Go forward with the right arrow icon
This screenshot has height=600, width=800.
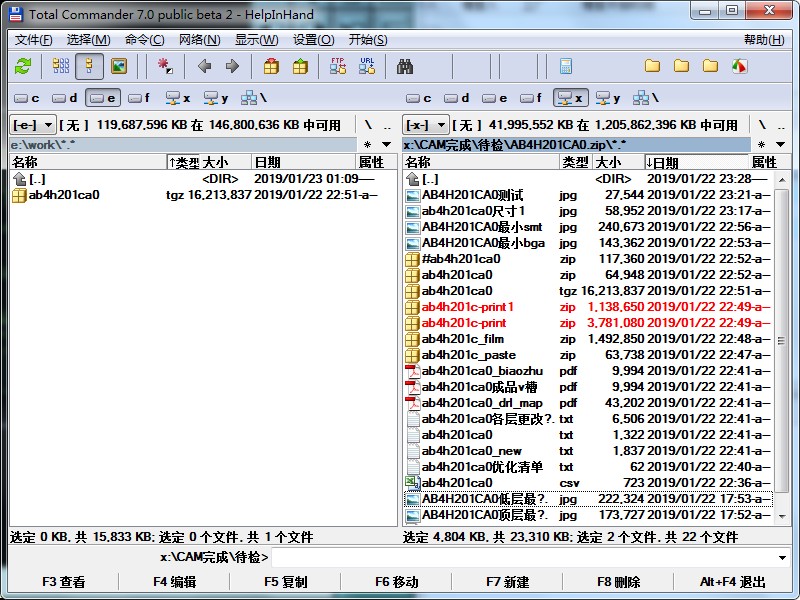pos(232,66)
